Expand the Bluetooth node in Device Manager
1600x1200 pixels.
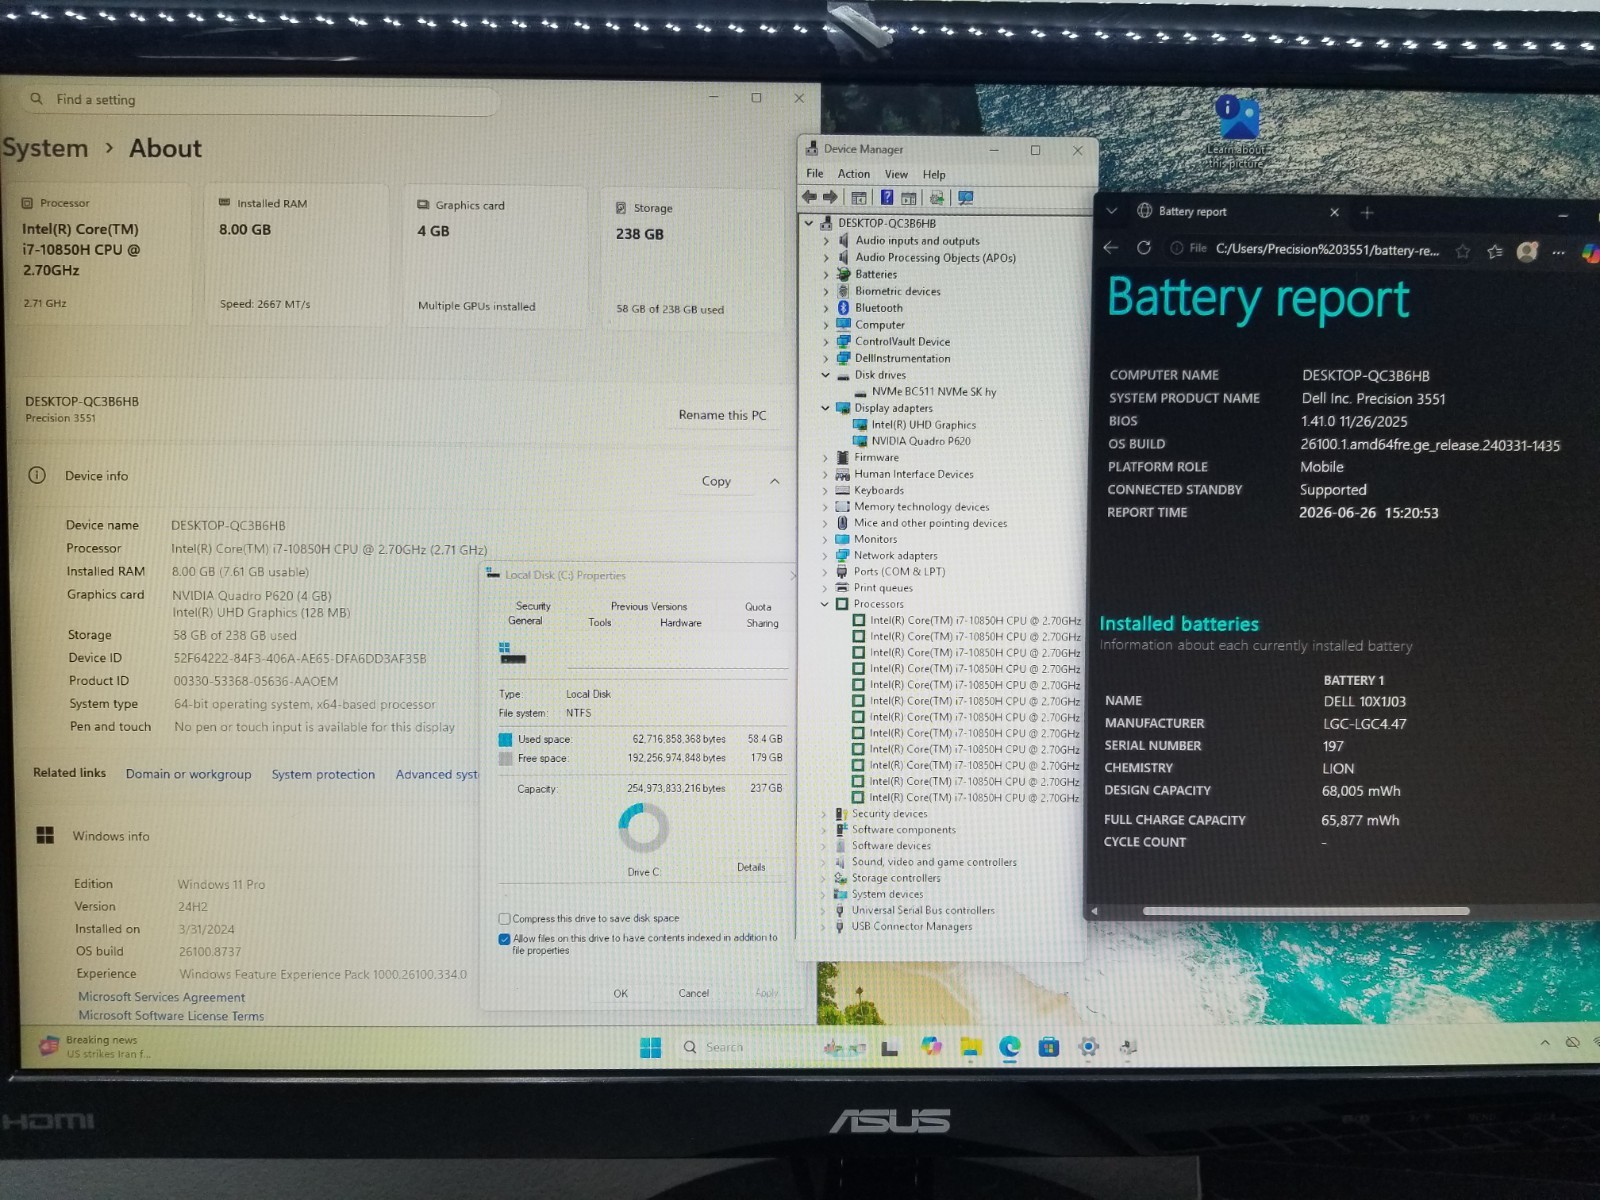pyautogui.click(x=826, y=308)
